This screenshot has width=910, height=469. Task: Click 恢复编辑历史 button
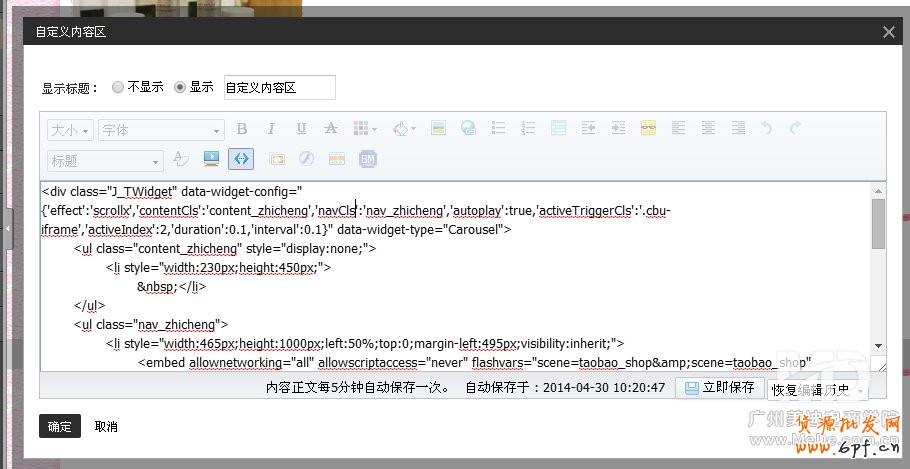pyautogui.click(x=811, y=389)
